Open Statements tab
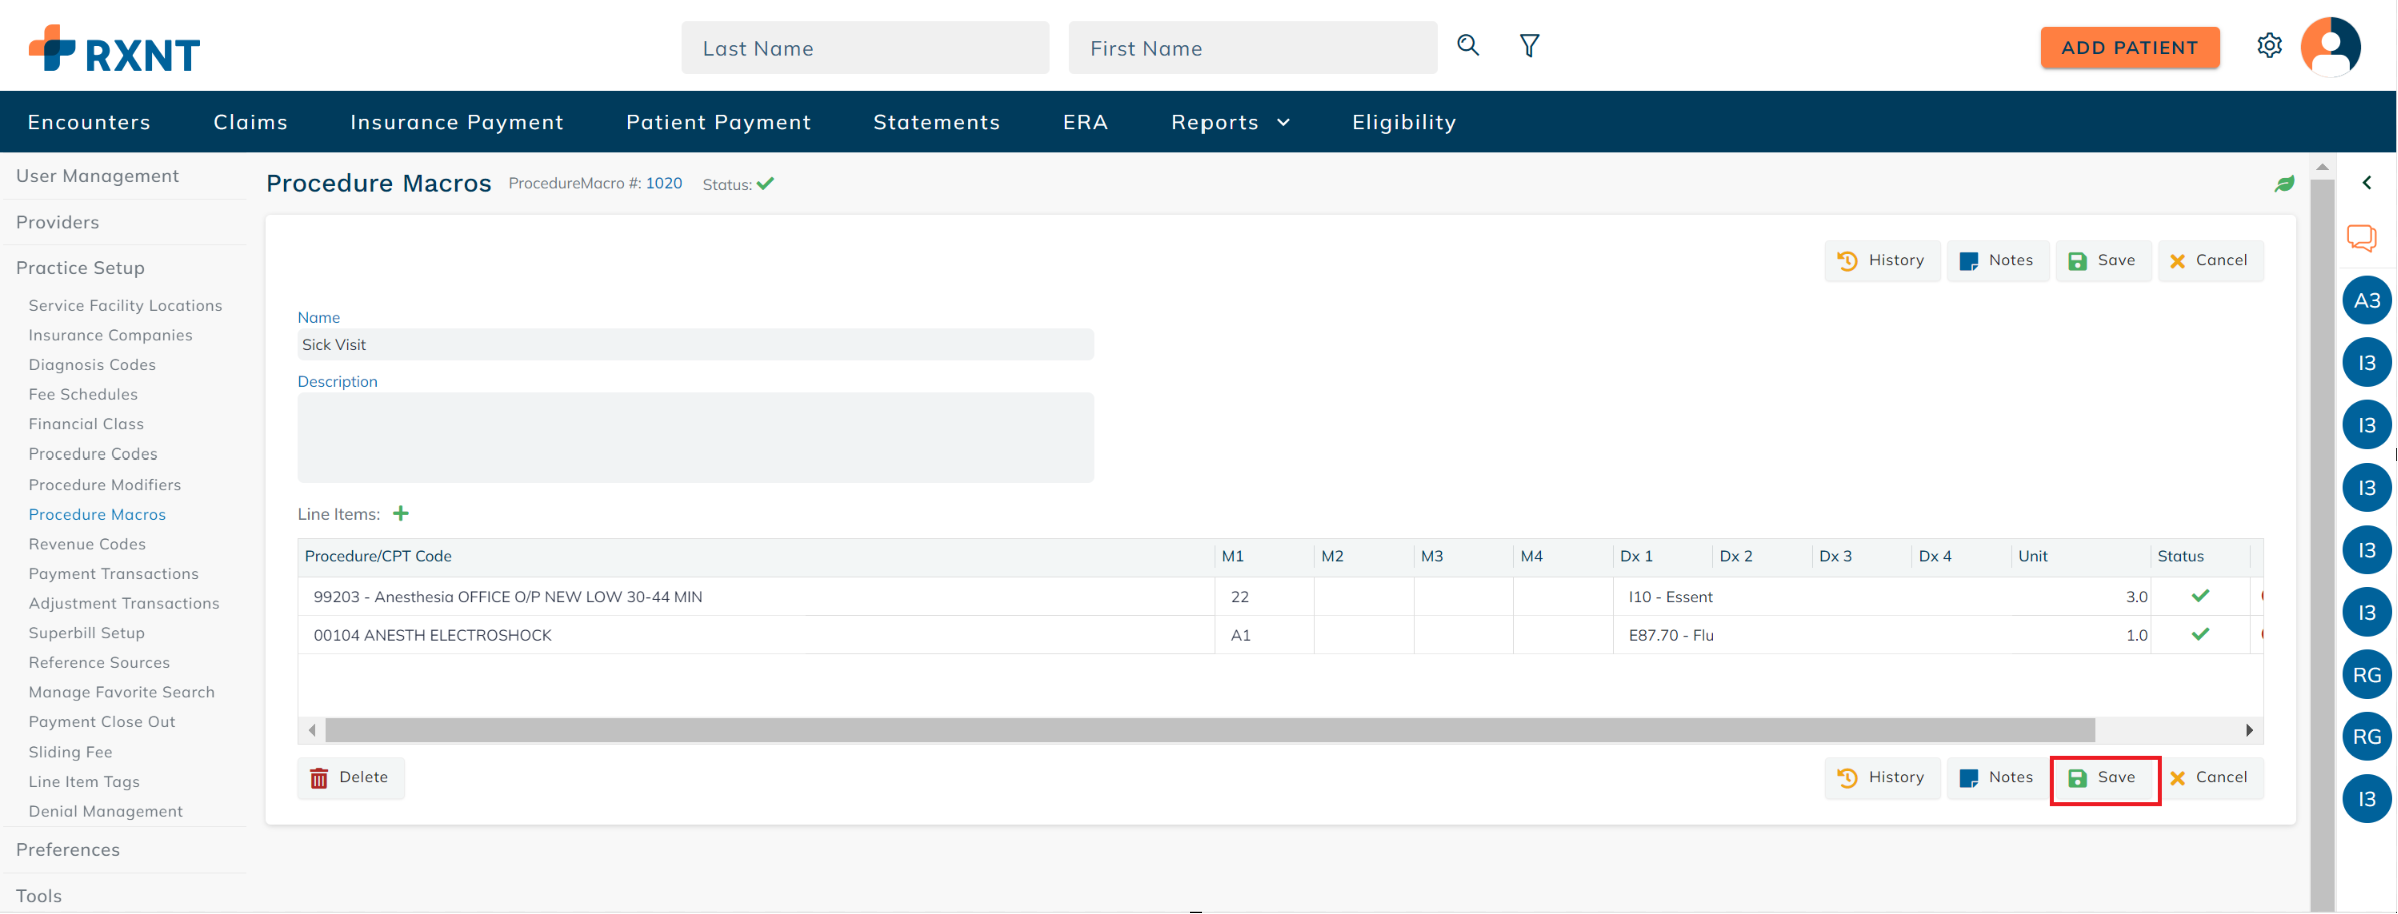 click(936, 122)
